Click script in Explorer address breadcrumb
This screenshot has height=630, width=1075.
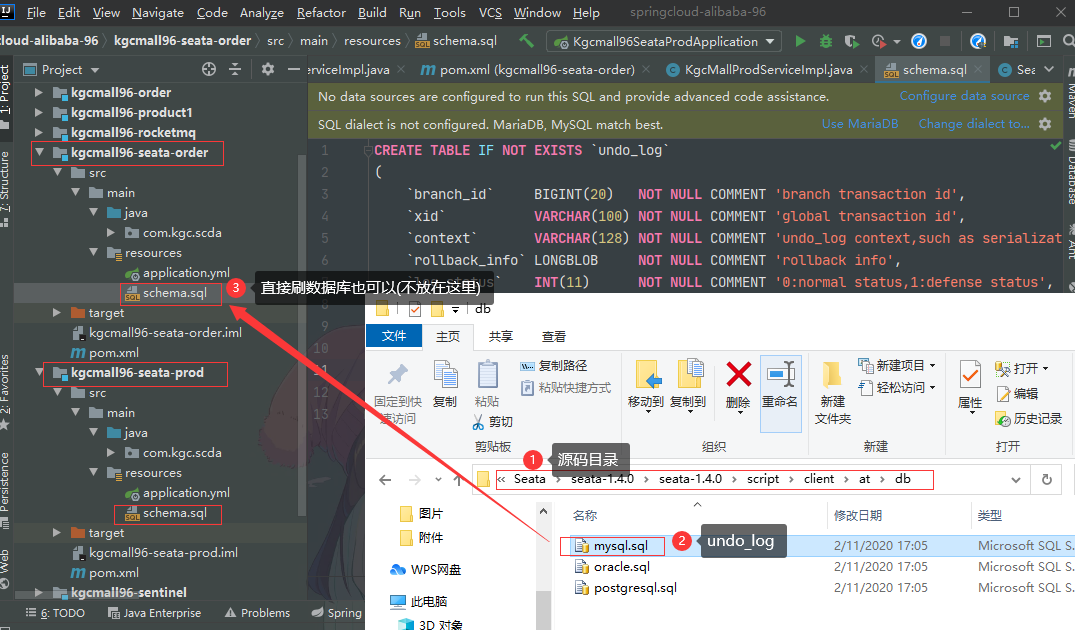coord(763,479)
